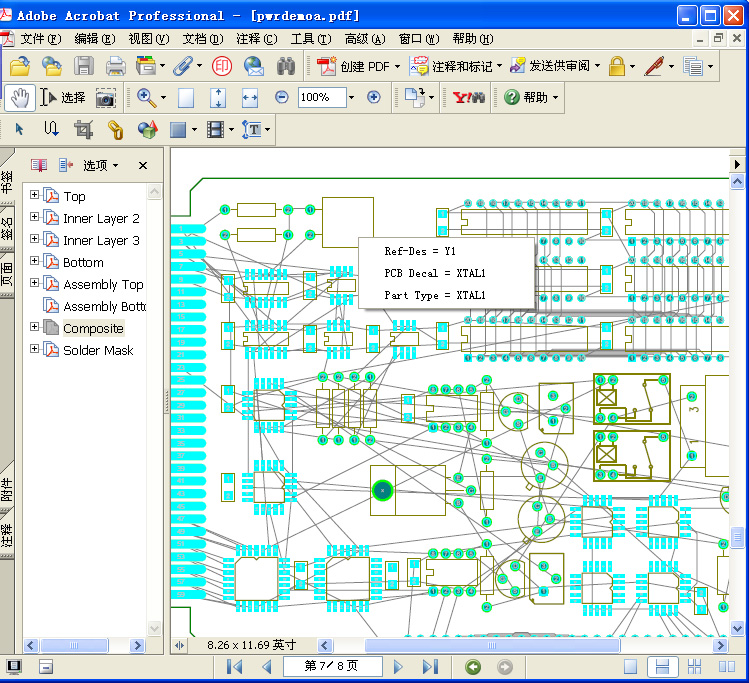Select the Hand tool

point(18,97)
